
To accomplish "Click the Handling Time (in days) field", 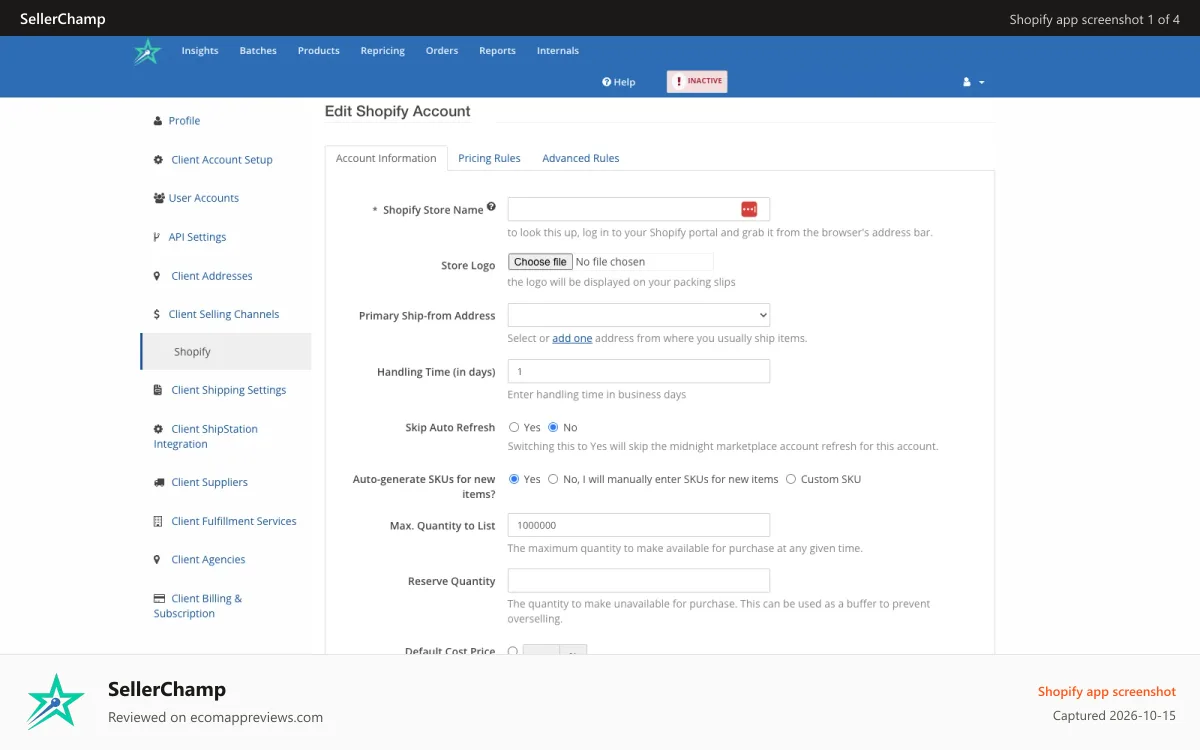I will pyautogui.click(x=639, y=371).
